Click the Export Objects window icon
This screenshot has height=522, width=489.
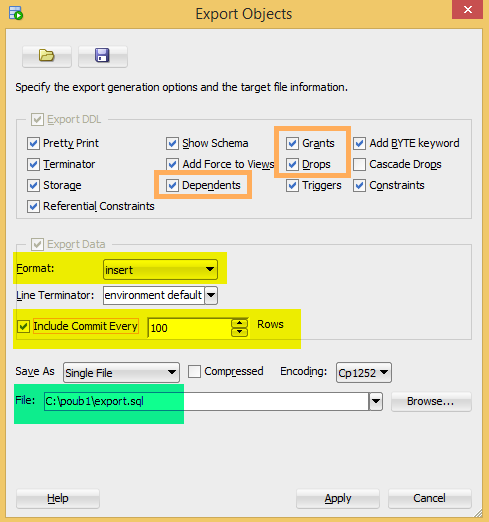[16, 13]
